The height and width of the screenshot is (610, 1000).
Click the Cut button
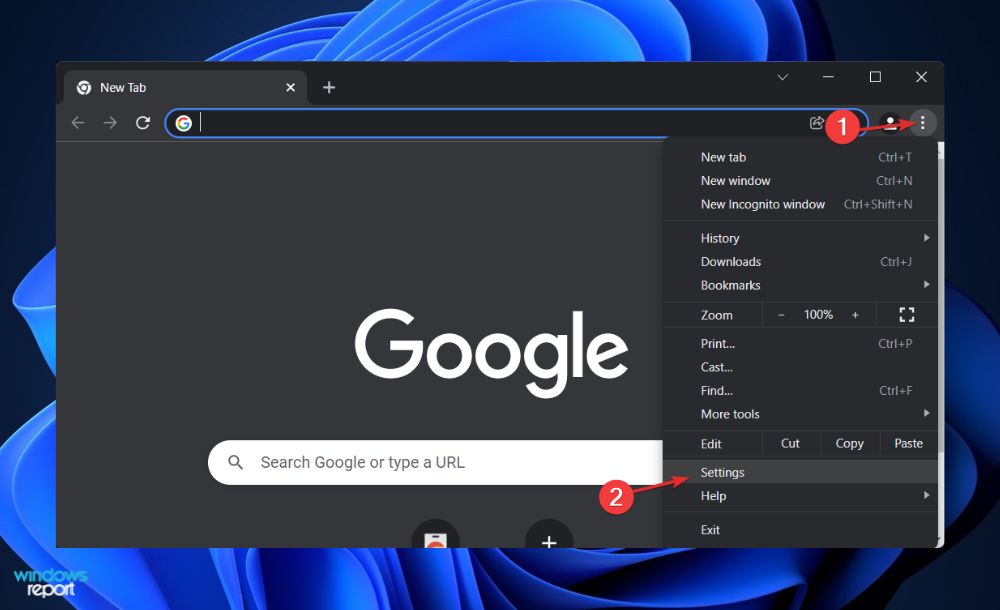[x=790, y=443]
